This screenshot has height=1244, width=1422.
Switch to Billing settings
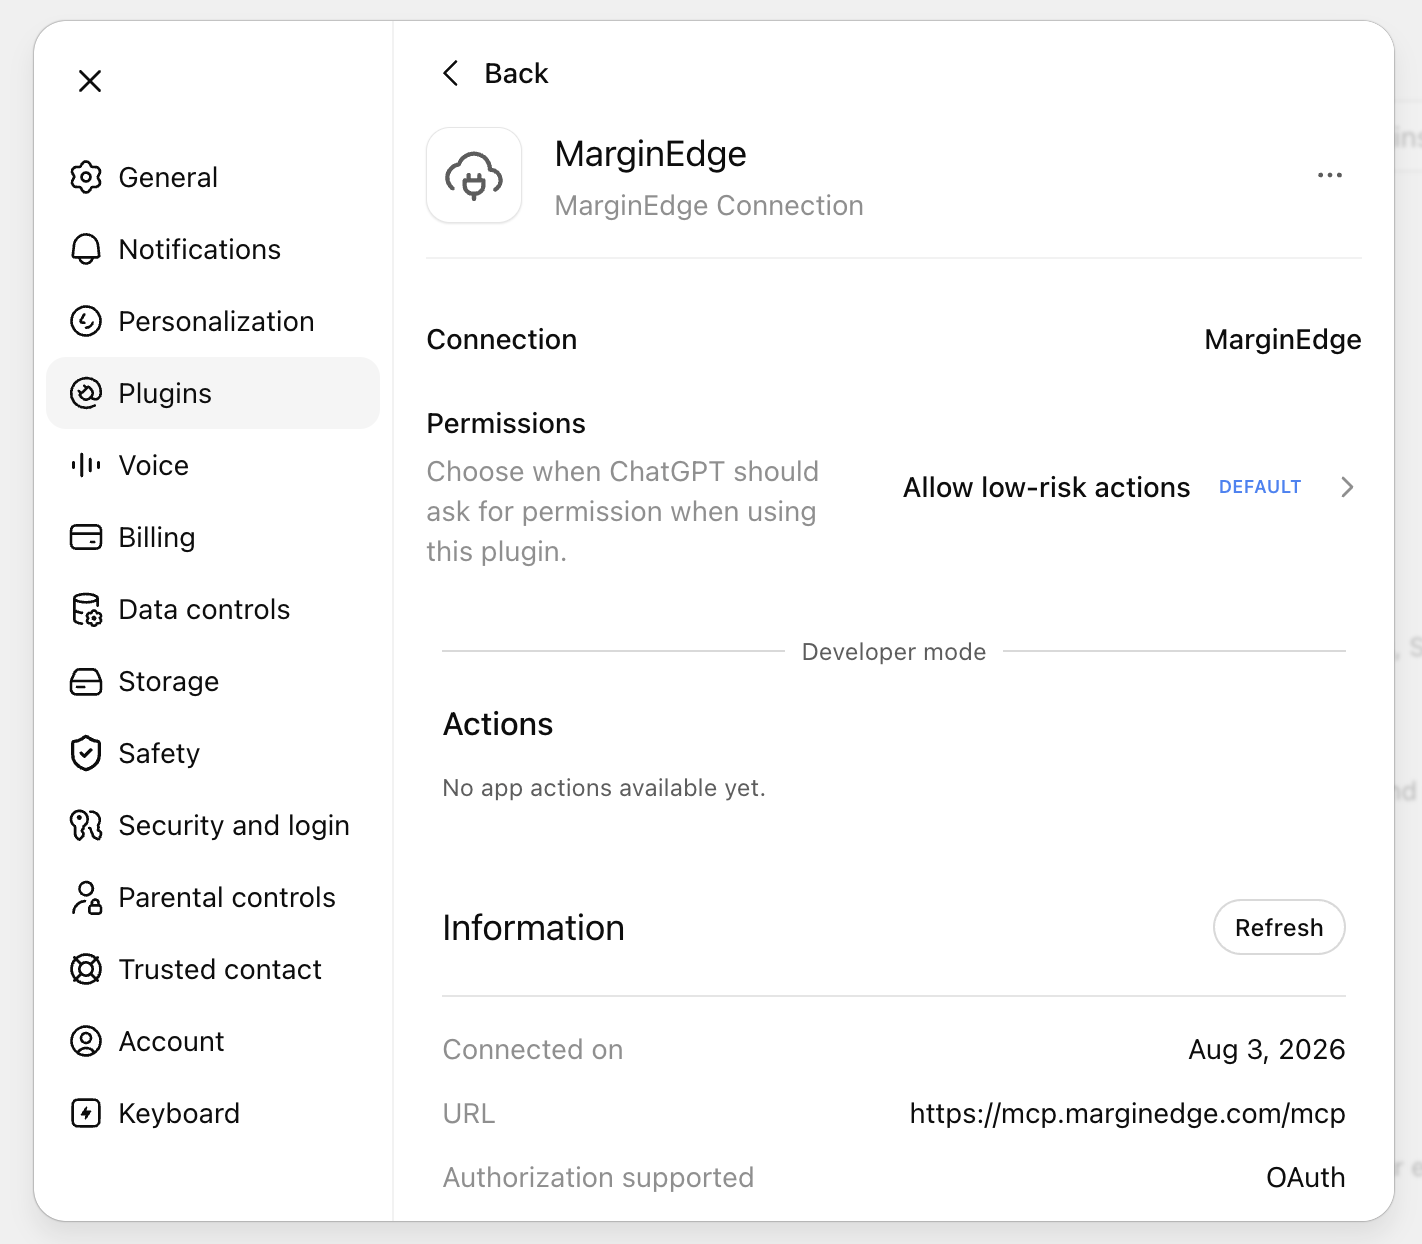[213, 537]
